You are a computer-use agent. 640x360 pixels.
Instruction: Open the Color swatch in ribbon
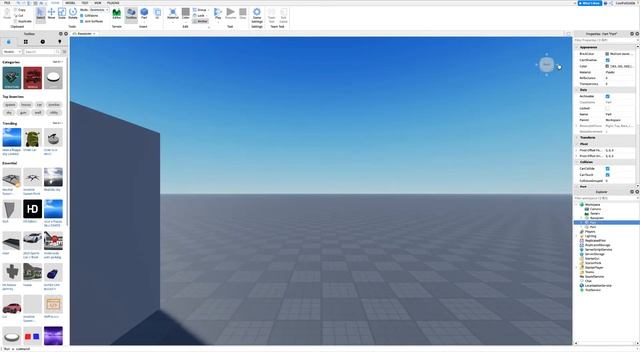coord(186,13)
